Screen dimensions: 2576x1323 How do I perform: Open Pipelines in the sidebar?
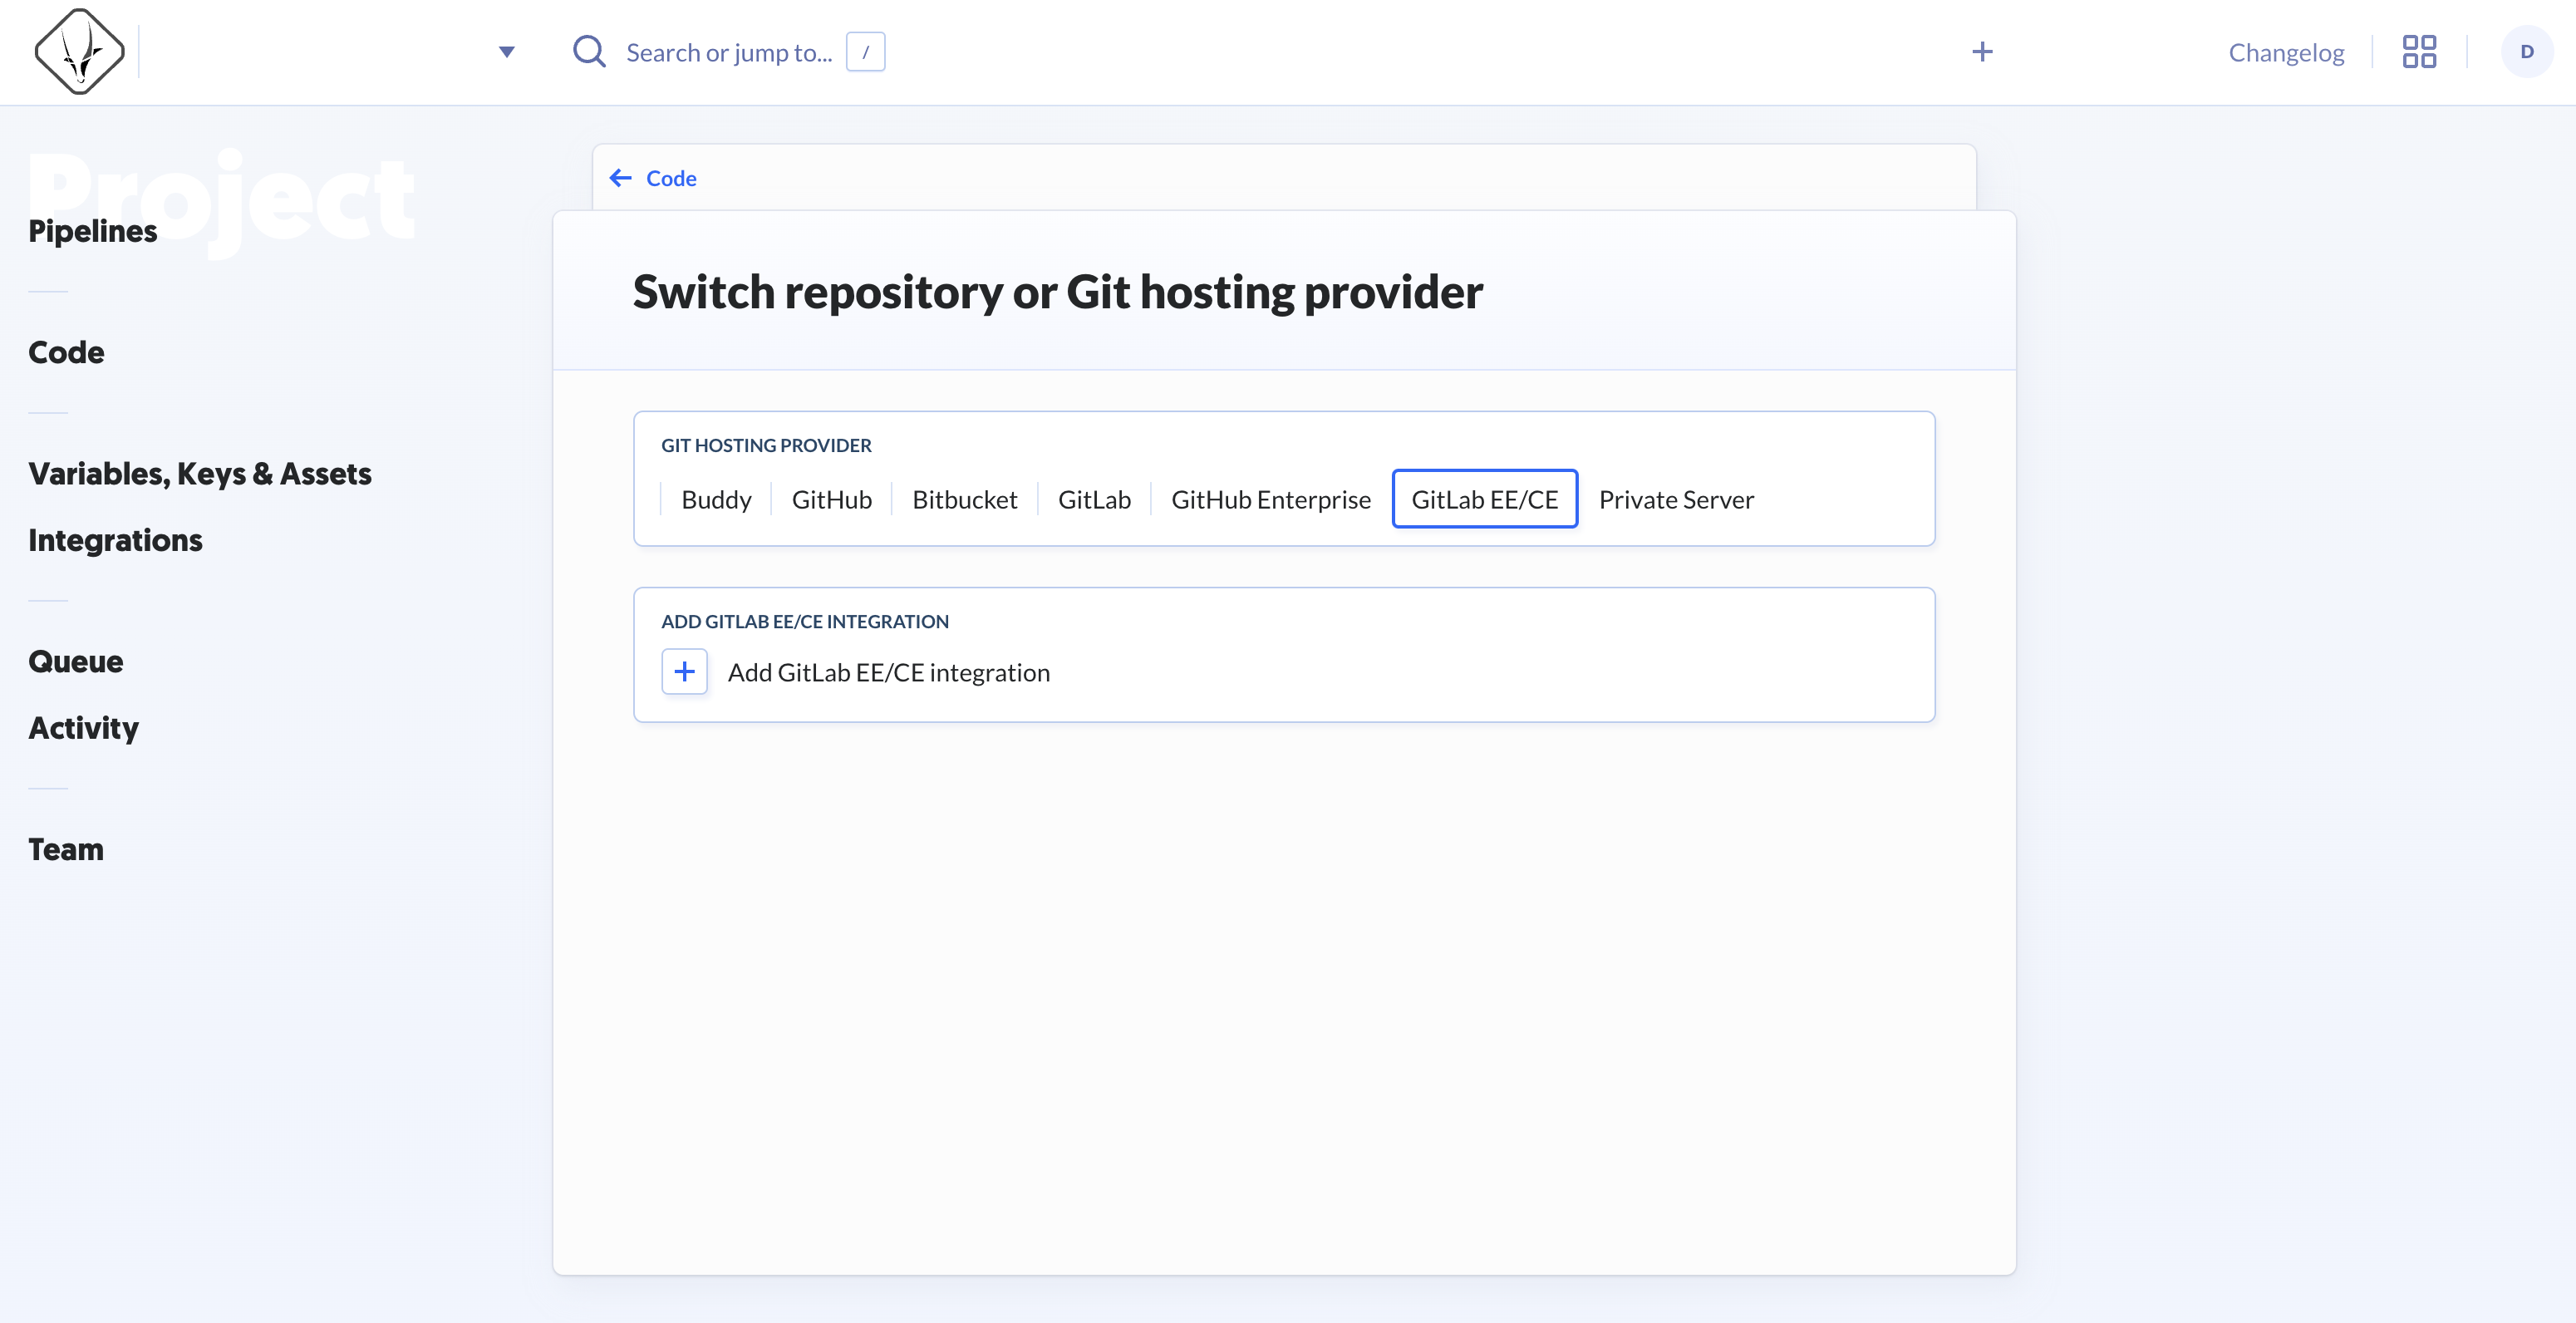pos(93,231)
